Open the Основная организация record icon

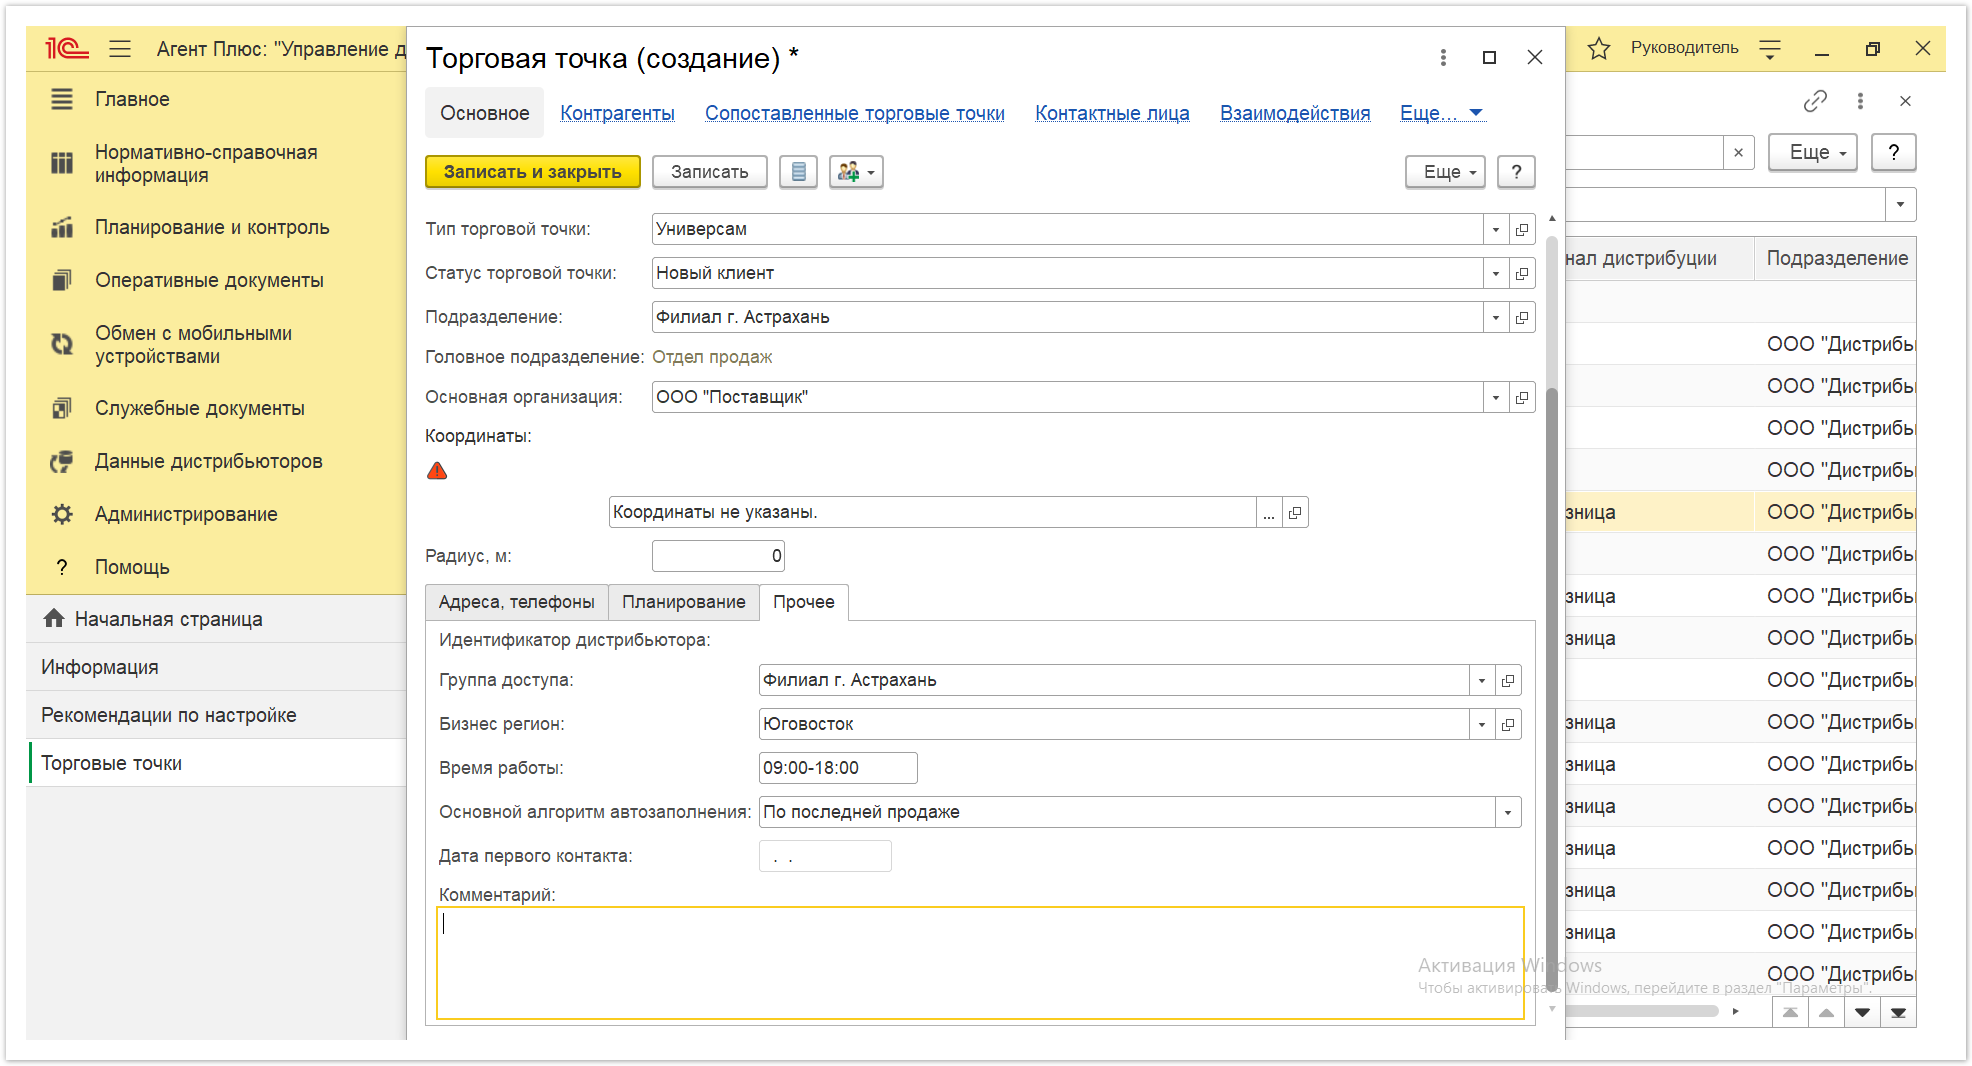click(x=1522, y=397)
